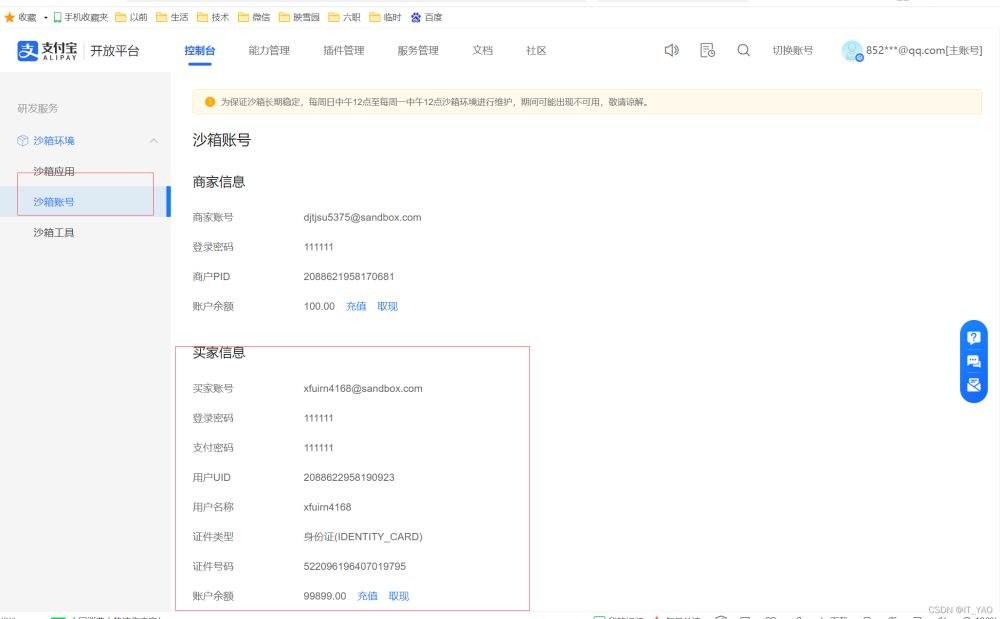Click 充值 next to buyer balance 99899.00
Viewport: 1000px width, 619px height.
click(367, 596)
